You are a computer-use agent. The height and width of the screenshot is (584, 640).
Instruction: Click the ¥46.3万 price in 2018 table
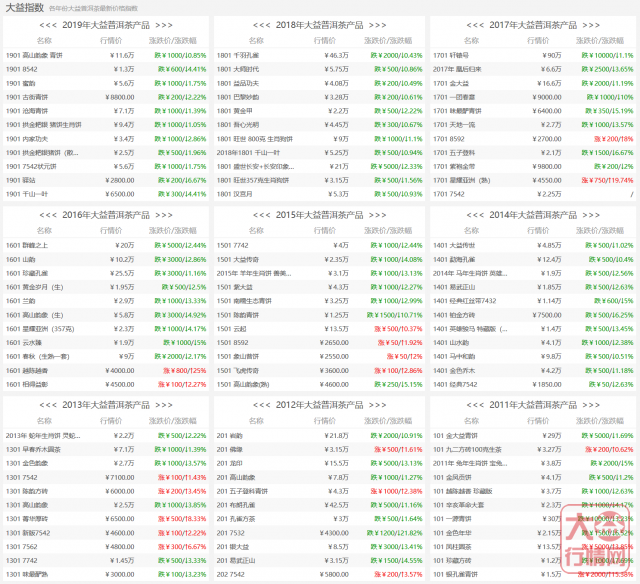(336, 56)
